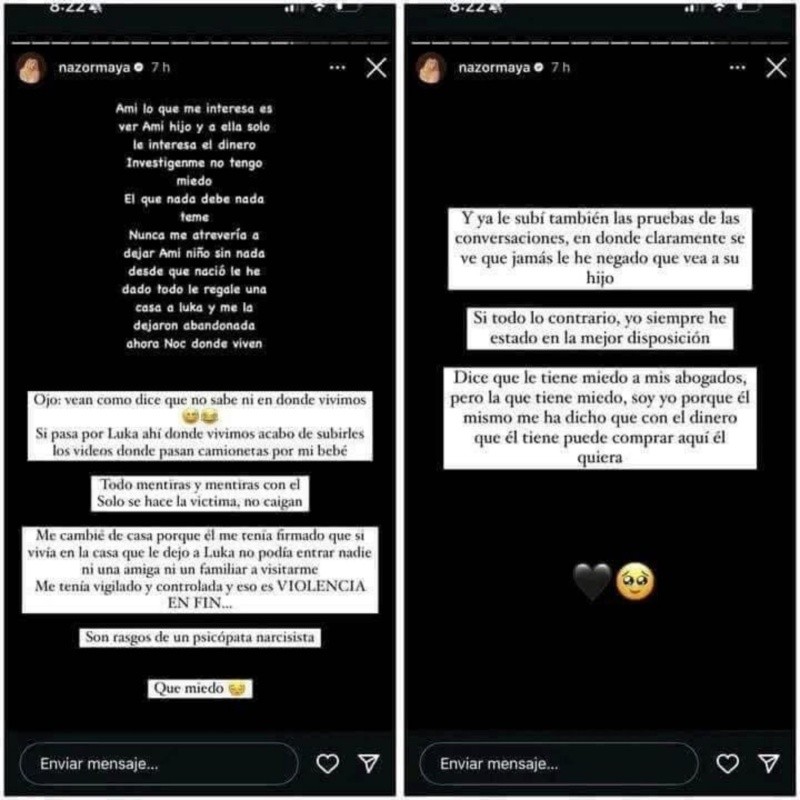Open the three-dot options on right story

737,67
